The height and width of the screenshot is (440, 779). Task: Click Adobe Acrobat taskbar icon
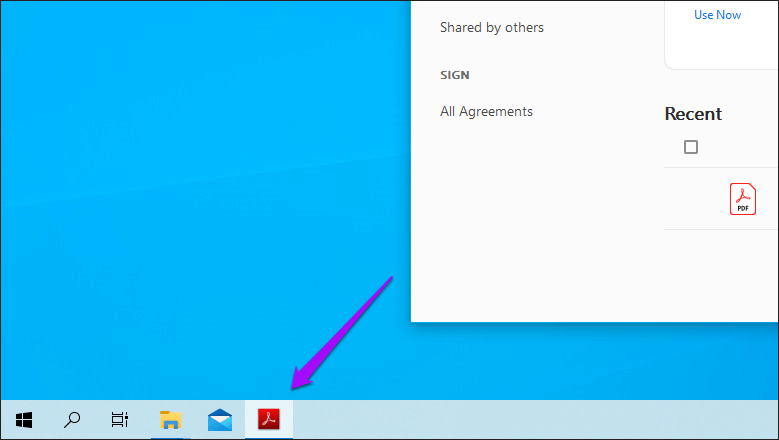269,420
